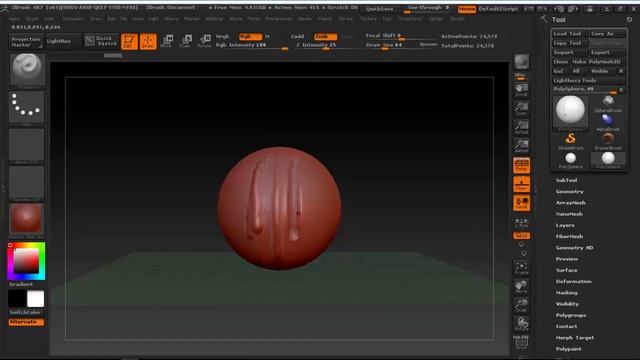The width and height of the screenshot is (640, 360).
Task: Expand the Polygroups subpalette
Action: click(571, 315)
